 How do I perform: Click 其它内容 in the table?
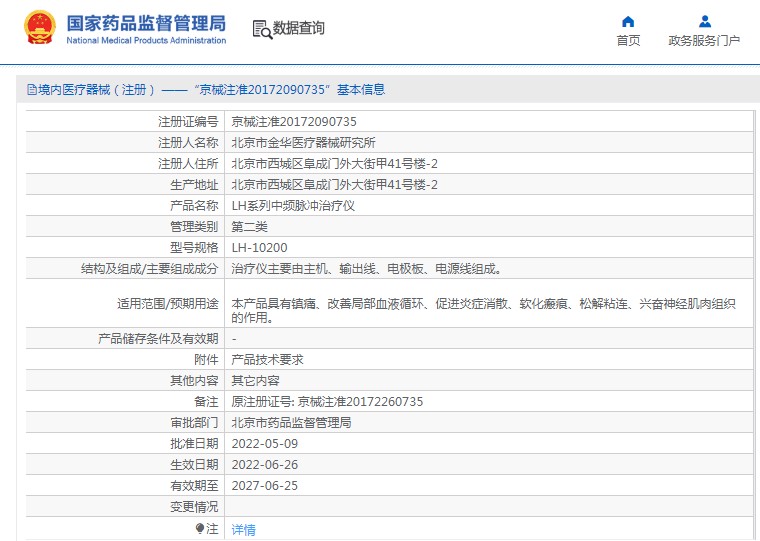[255, 380]
